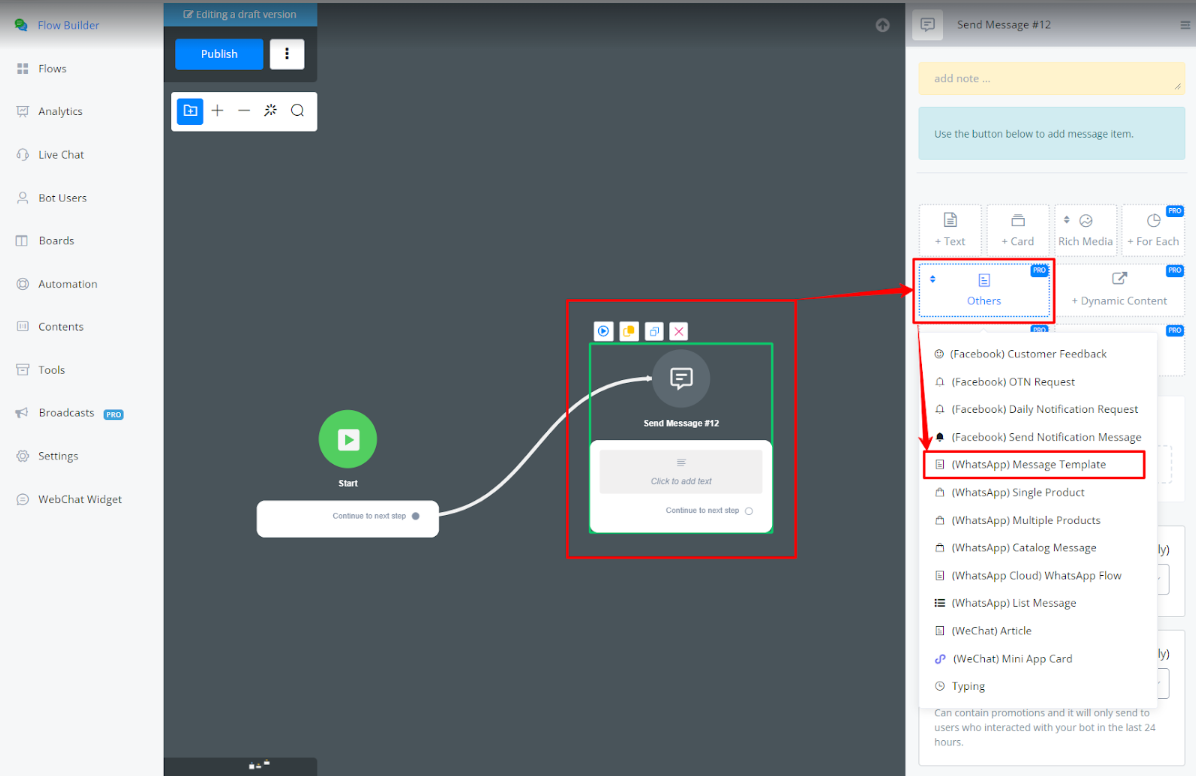Open the three-dot menu beside Publish
1196x776 pixels.
[287, 54]
